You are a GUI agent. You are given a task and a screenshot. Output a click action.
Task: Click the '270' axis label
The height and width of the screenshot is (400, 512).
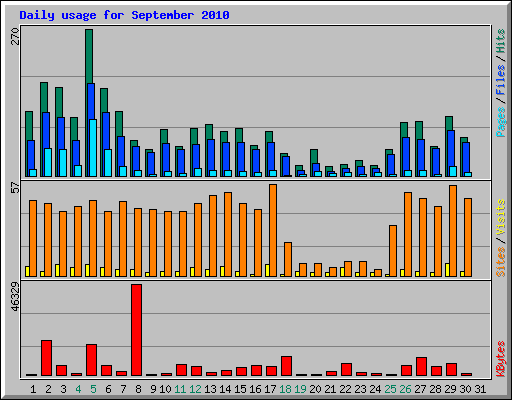15,37
